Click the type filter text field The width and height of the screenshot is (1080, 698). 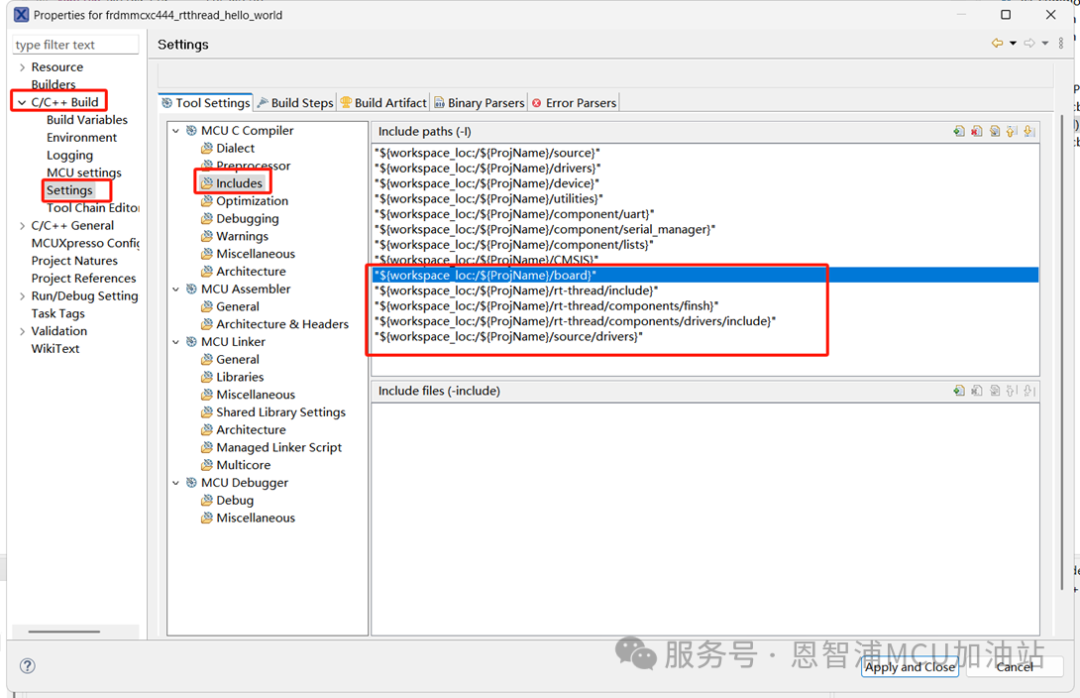(76, 45)
